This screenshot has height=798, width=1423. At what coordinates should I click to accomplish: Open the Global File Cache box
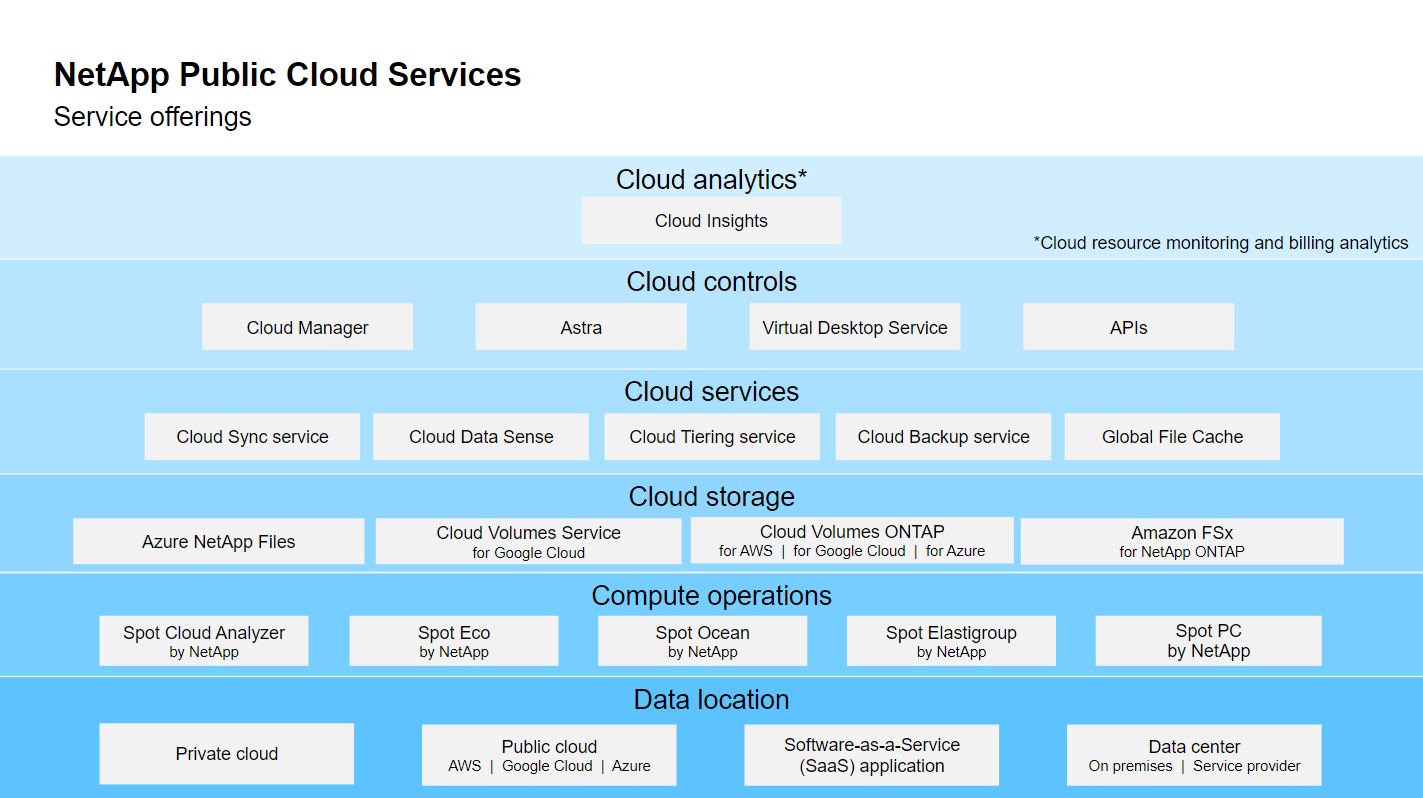(x=1172, y=437)
